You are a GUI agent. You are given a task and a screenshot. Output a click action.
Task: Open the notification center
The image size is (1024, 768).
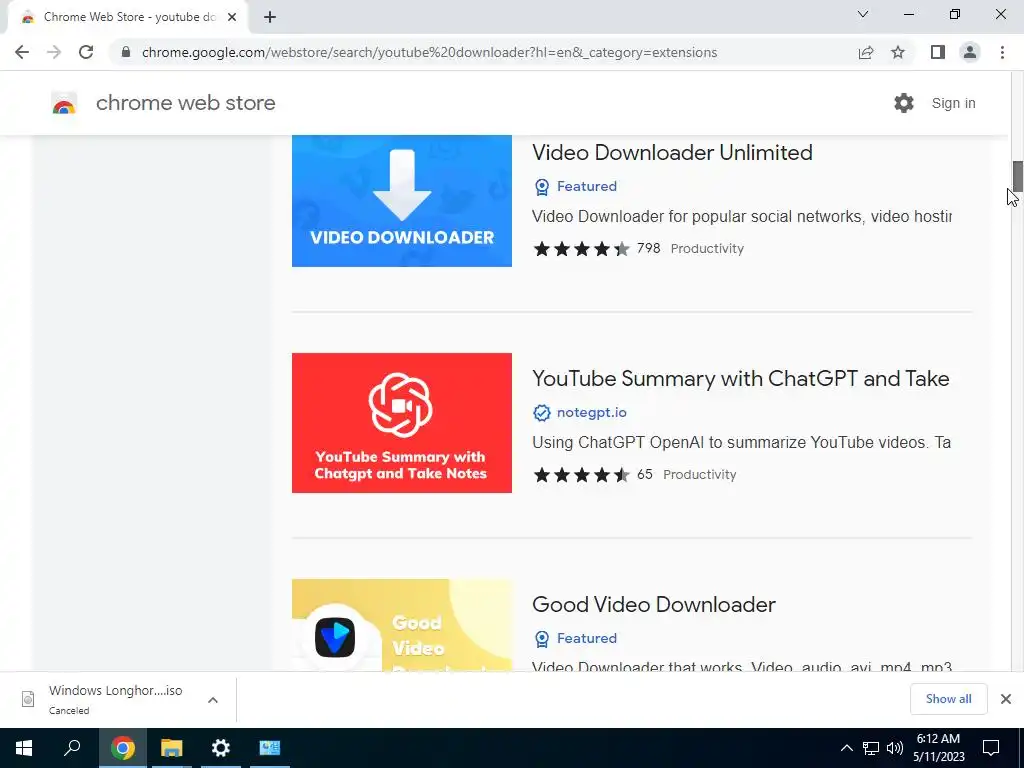(991, 748)
